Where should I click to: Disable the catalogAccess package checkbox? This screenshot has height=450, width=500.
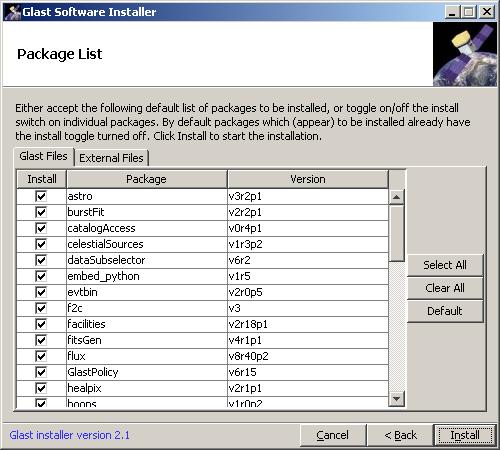coord(41,228)
